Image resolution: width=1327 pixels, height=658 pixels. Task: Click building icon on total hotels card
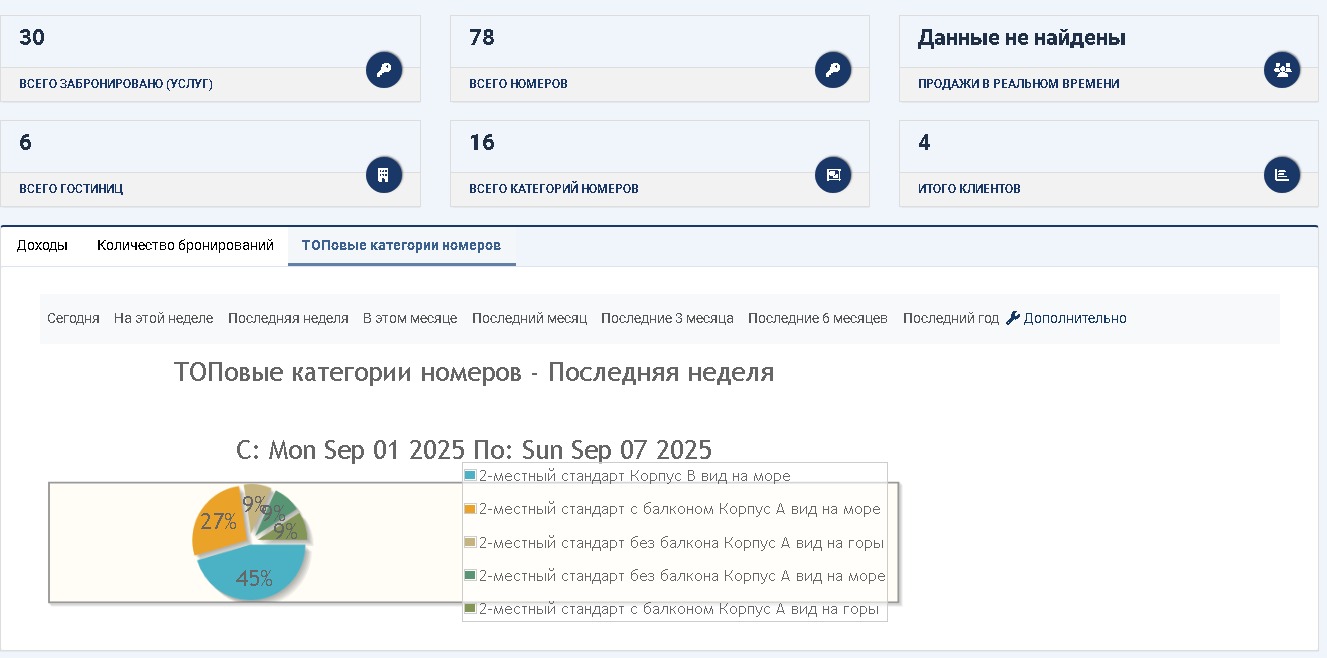click(x=384, y=175)
